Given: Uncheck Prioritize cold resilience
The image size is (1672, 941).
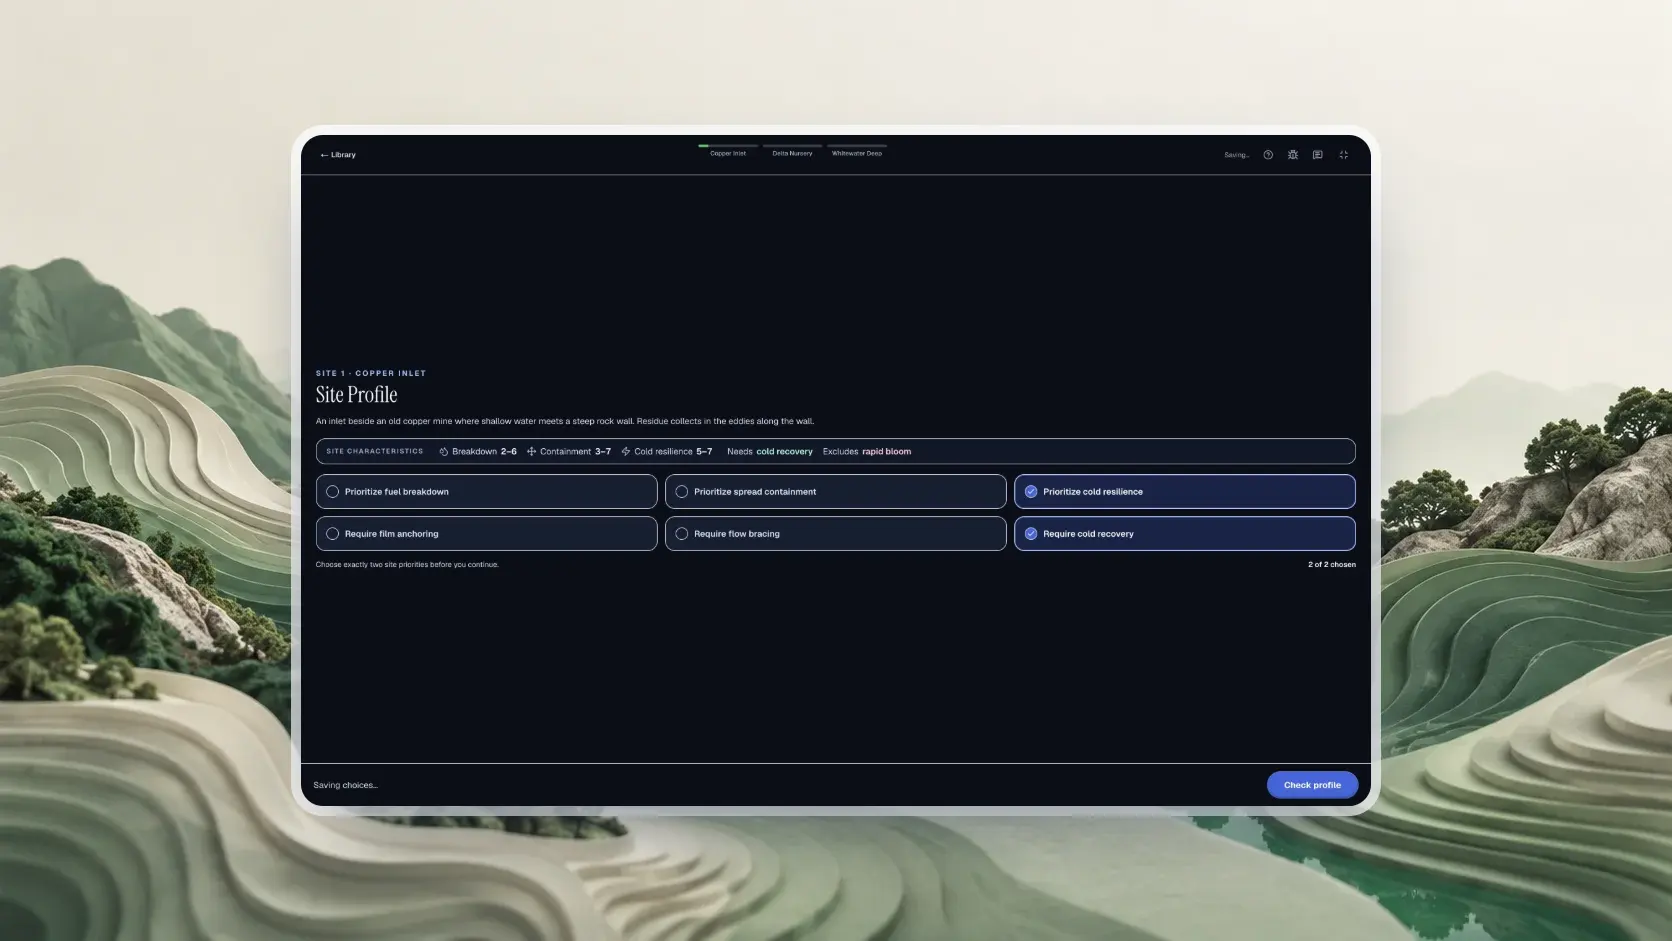Looking at the screenshot, I should pos(1184,492).
